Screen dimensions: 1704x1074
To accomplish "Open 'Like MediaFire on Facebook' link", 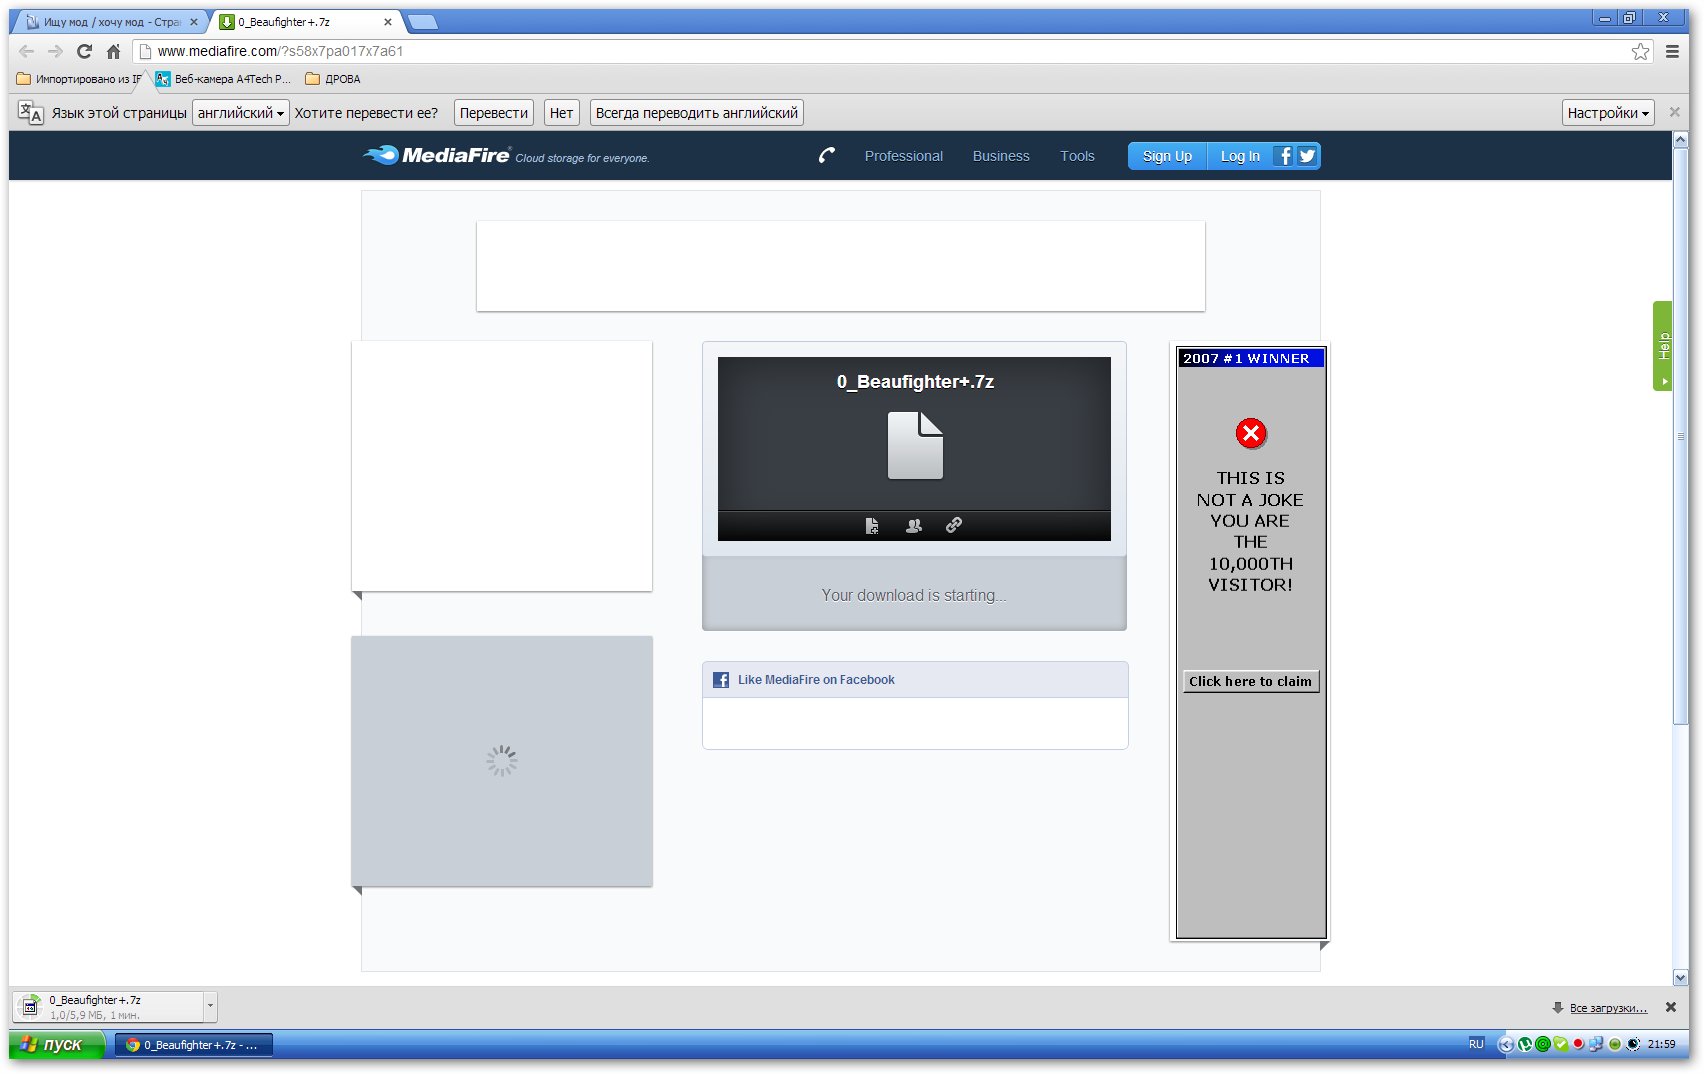I will 816,680.
